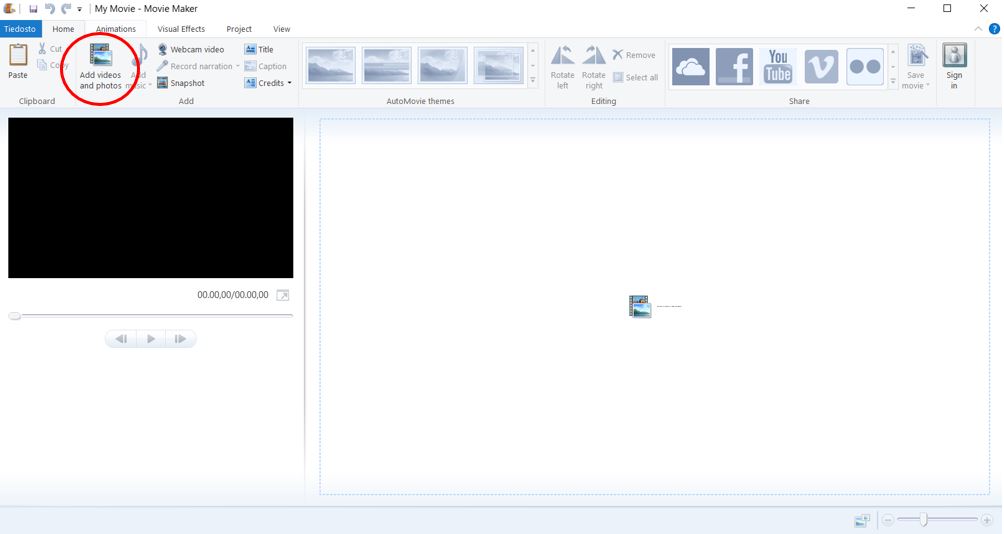The height and width of the screenshot is (534, 1004).
Task: Step to the next frame
Action: [x=180, y=339]
